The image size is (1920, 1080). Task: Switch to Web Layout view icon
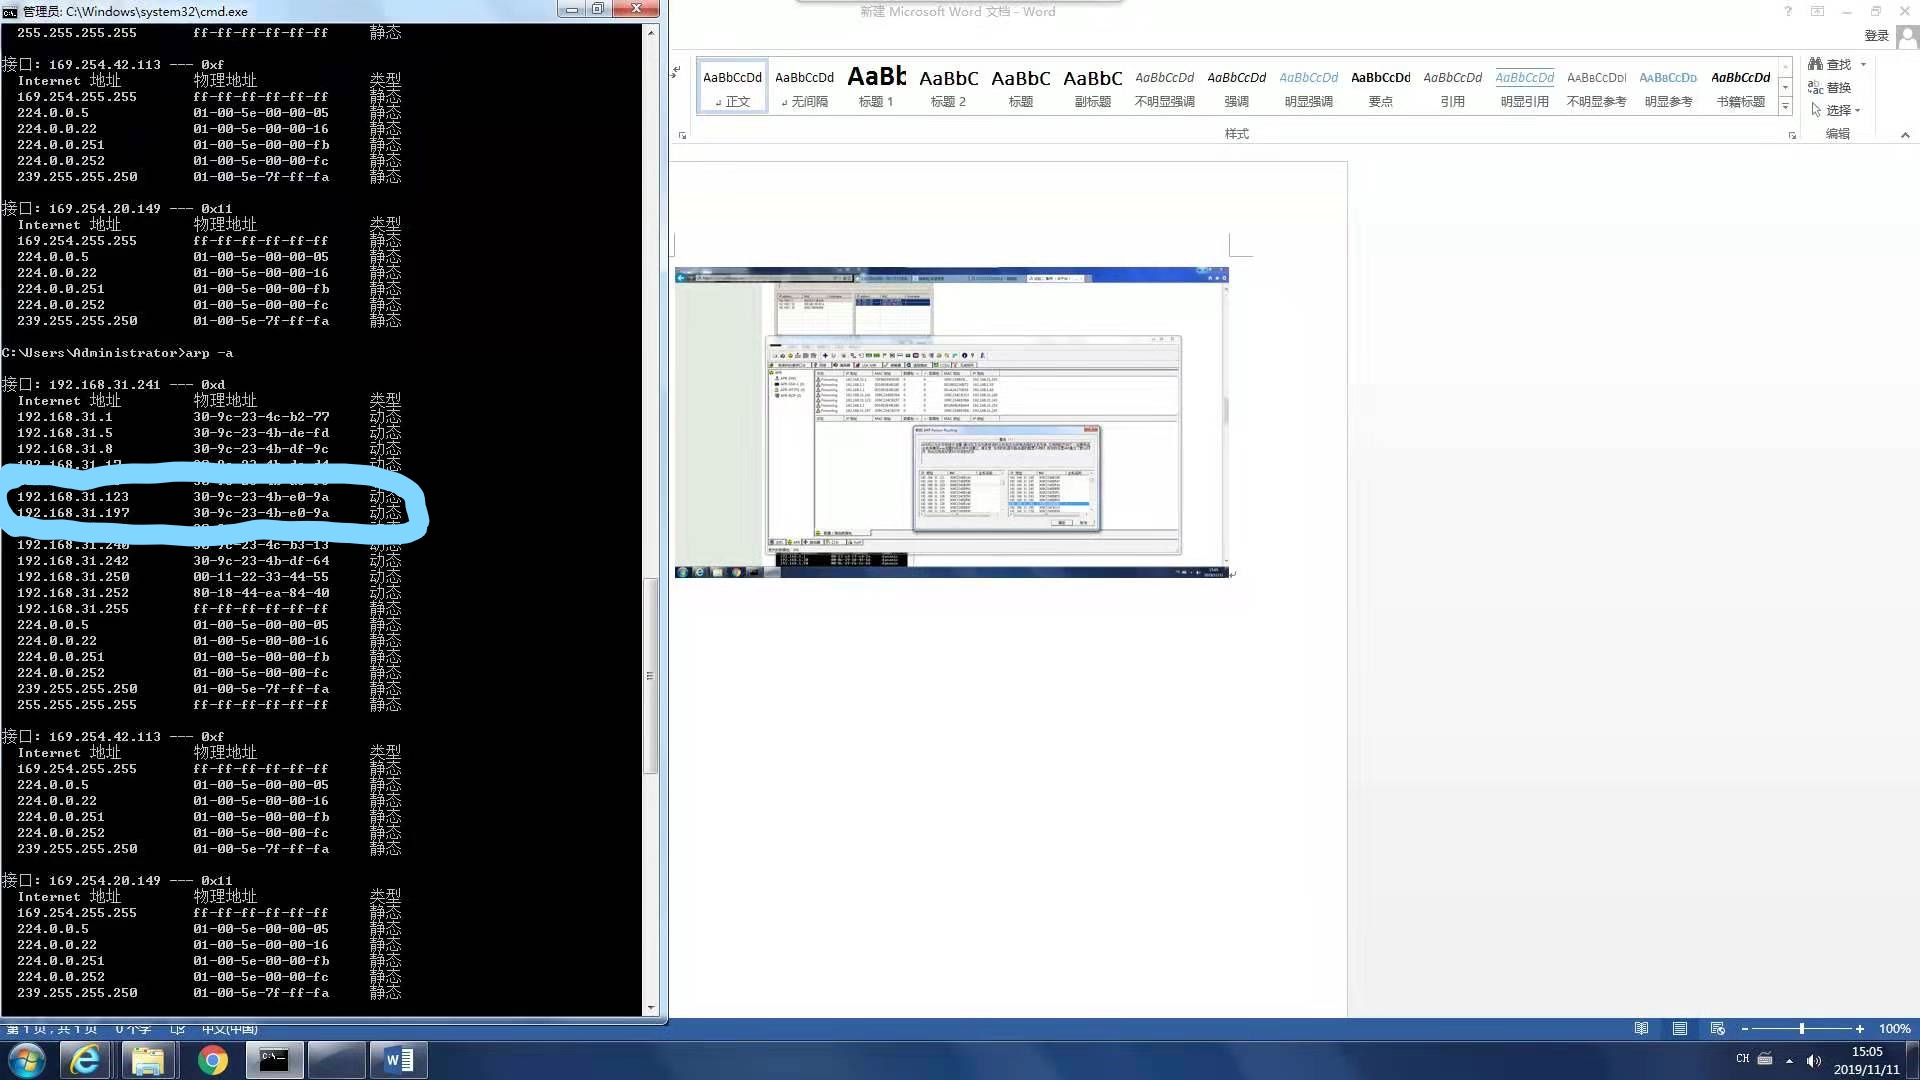click(x=1718, y=1029)
